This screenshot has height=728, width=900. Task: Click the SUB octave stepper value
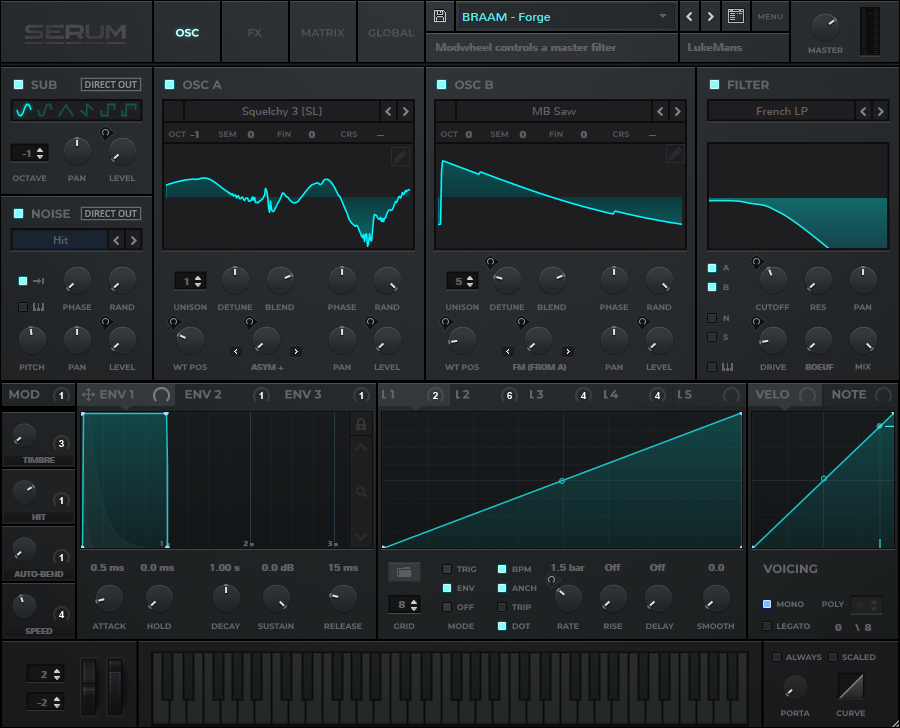tap(30, 153)
